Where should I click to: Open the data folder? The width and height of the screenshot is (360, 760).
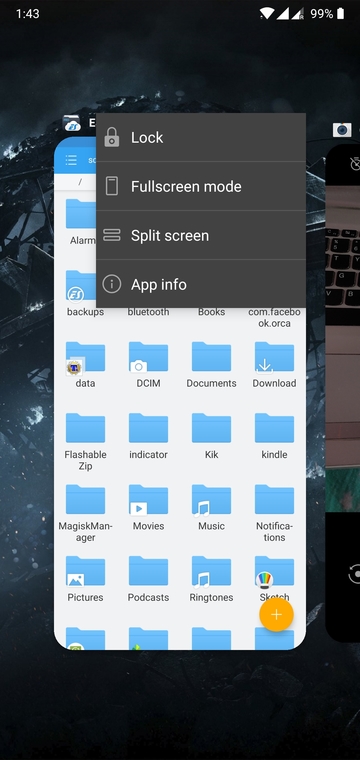click(x=85, y=365)
